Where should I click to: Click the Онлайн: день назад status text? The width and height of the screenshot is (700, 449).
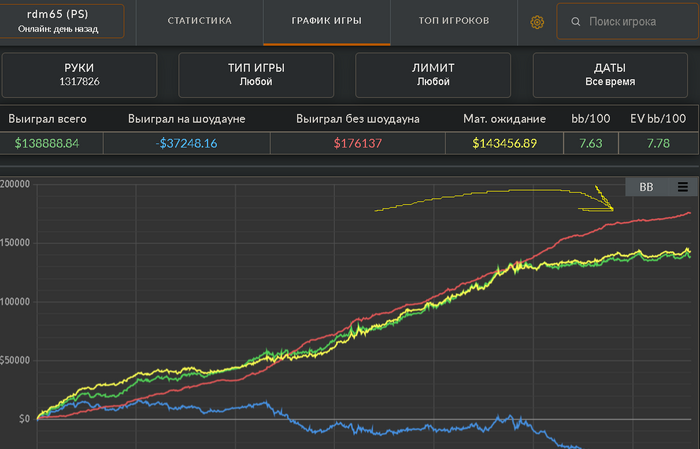(x=58, y=29)
